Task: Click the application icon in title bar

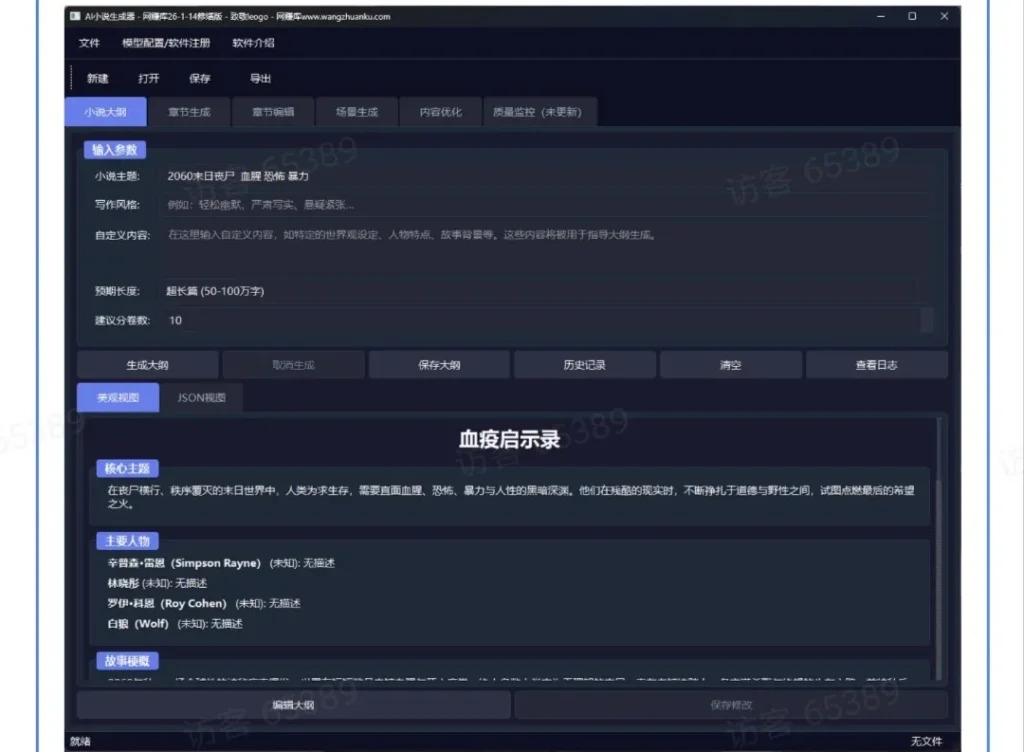Action: [x=75, y=16]
